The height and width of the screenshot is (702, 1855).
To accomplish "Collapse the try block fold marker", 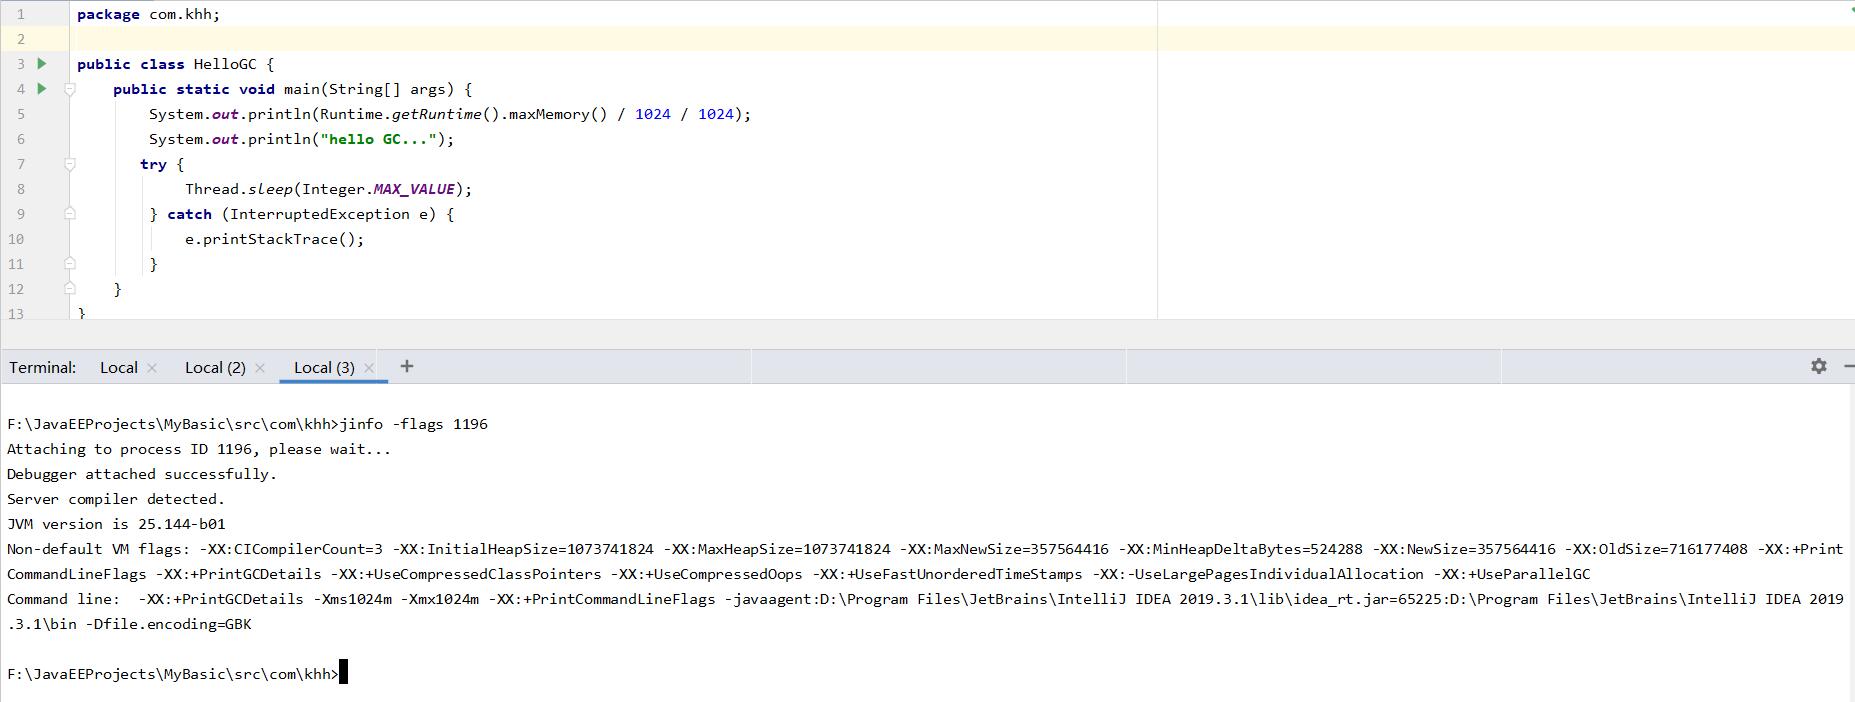I will (70, 164).
